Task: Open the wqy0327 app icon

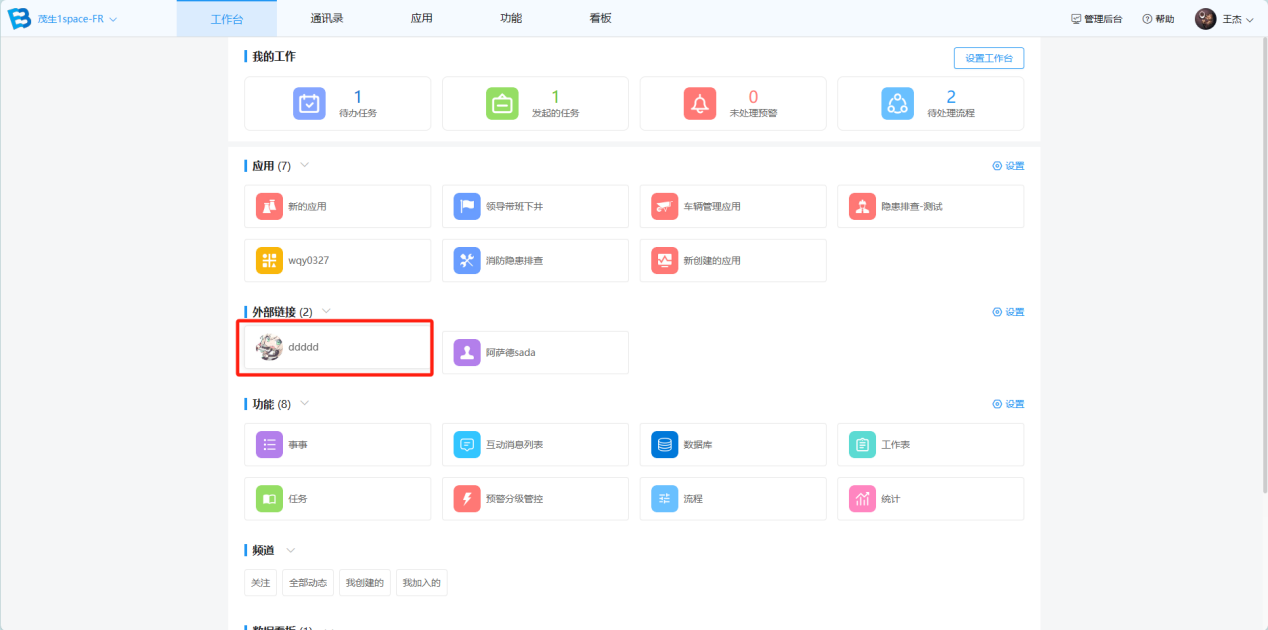Action: click(x=269, y=260)
